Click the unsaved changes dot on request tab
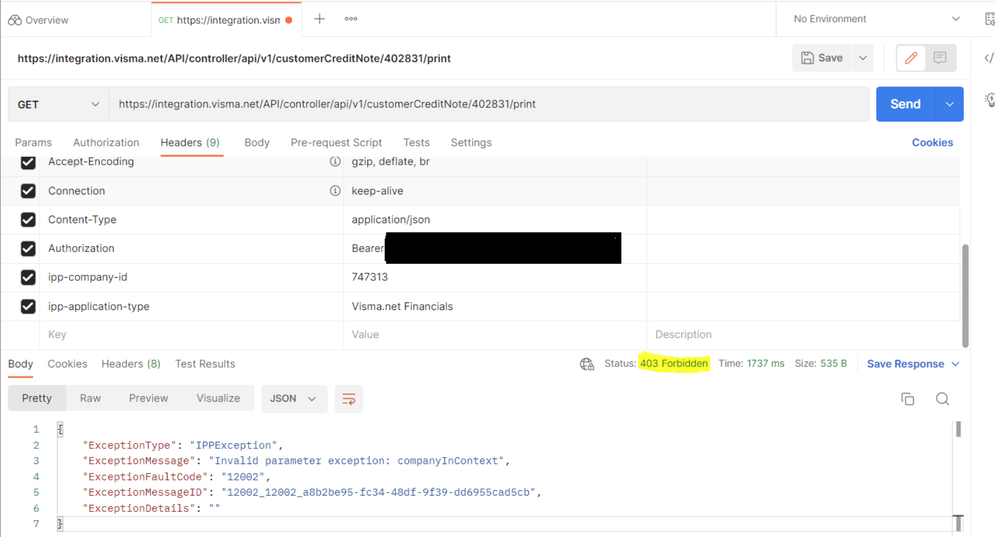Image resolution: width=998 pixels, height=537 pixels. coord(289,20)
